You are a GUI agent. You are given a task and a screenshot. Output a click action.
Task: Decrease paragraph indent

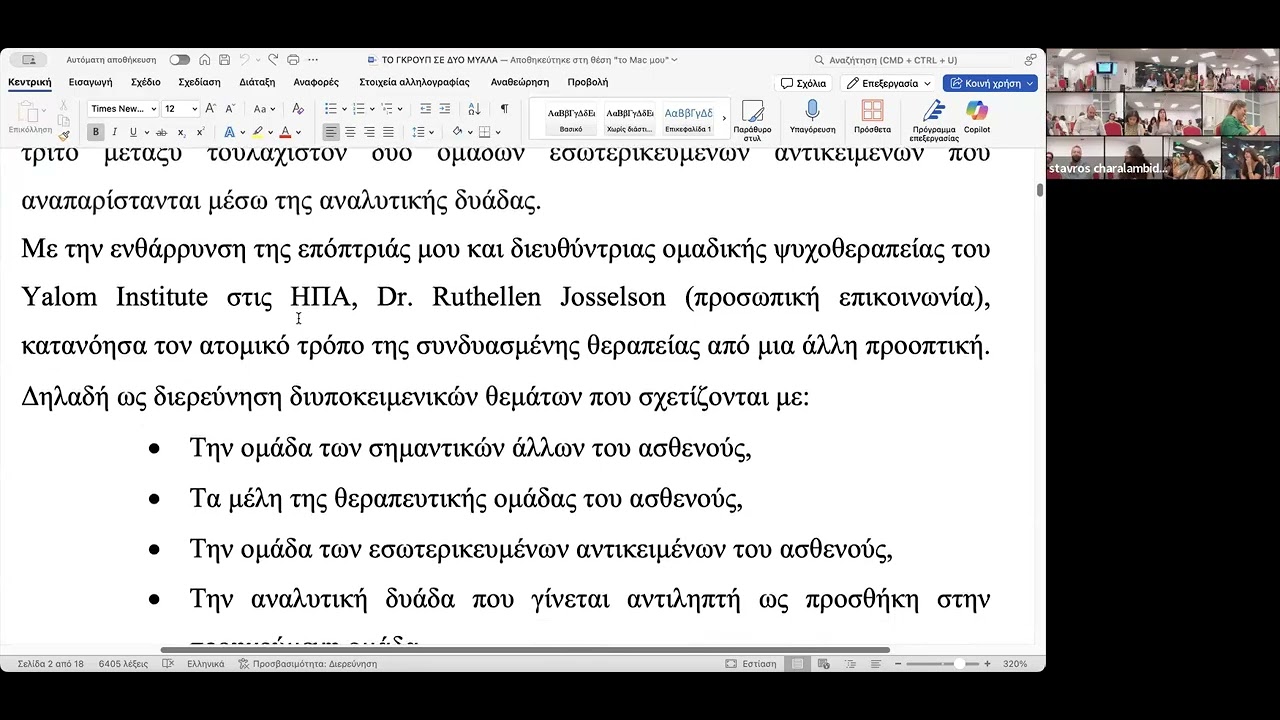click(x=425, y=108)
